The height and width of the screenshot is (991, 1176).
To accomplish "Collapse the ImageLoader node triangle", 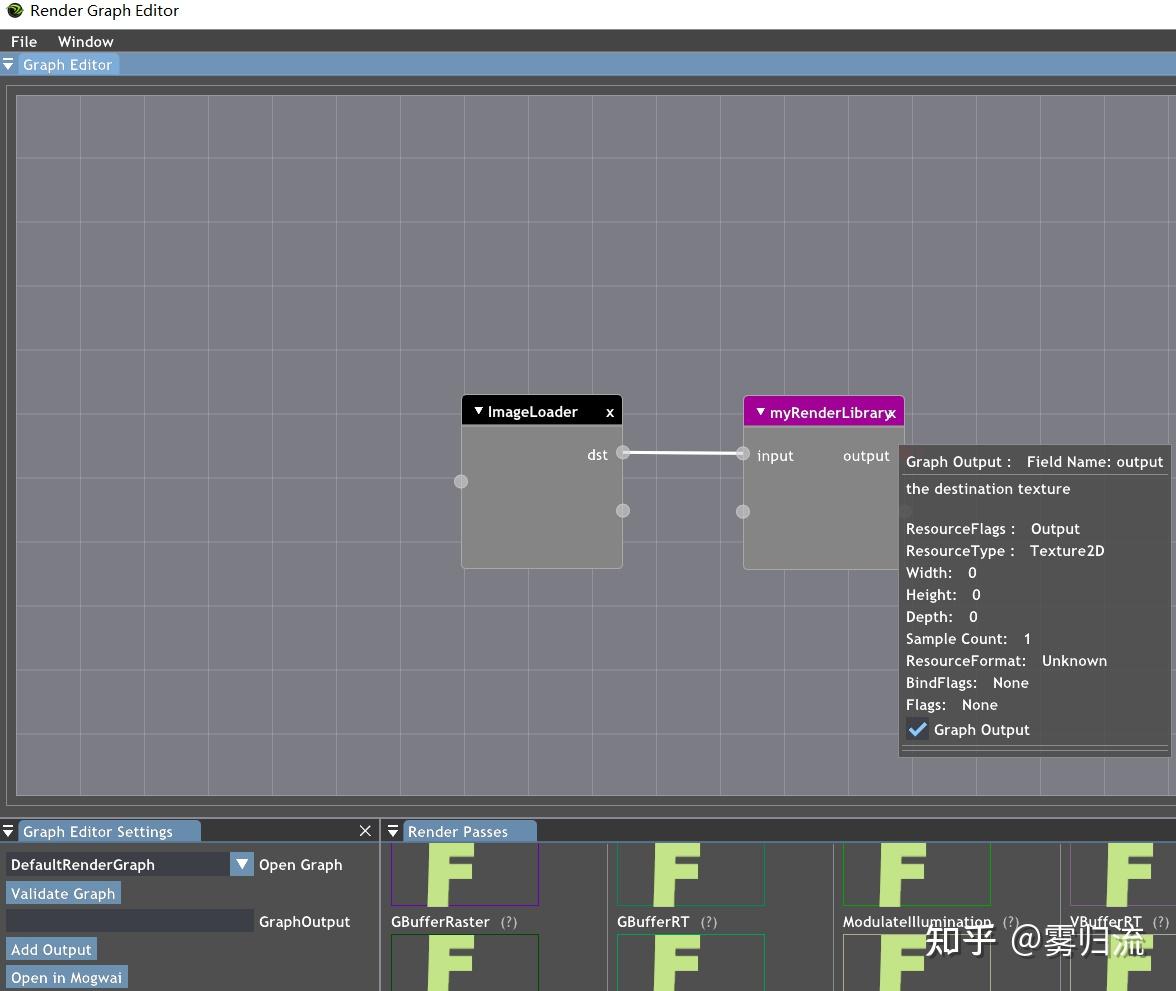I will (478, 411).
